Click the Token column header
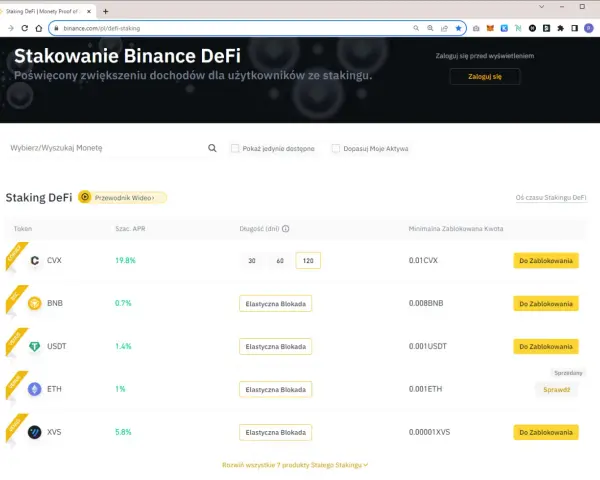This screenshot has width=600, height=480. 23,229
